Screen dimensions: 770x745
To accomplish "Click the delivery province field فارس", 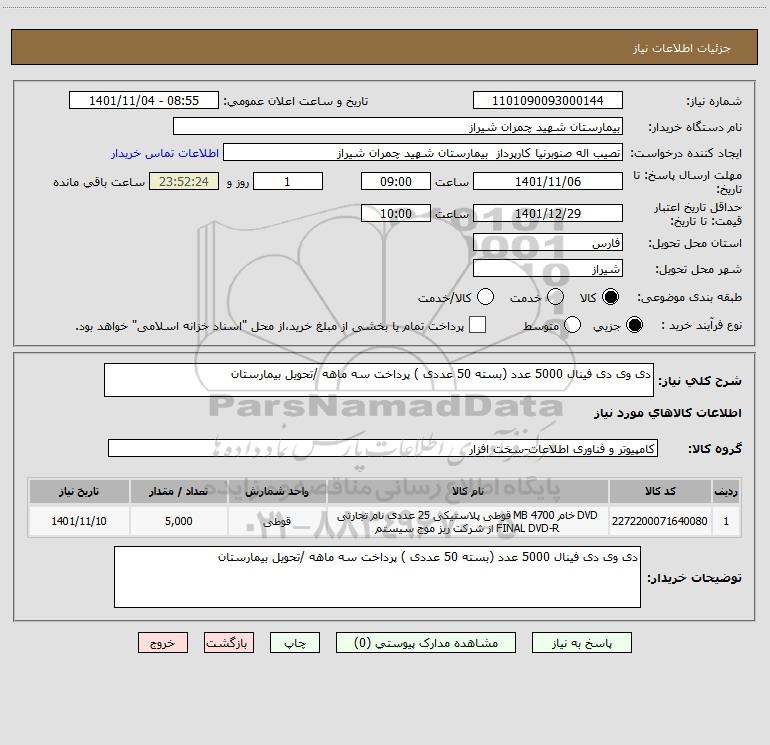I will [548, 243].
